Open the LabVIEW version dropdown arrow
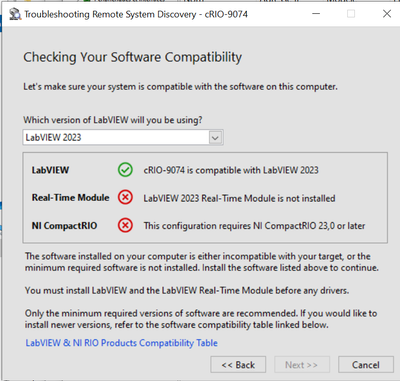 pos(215,138)
